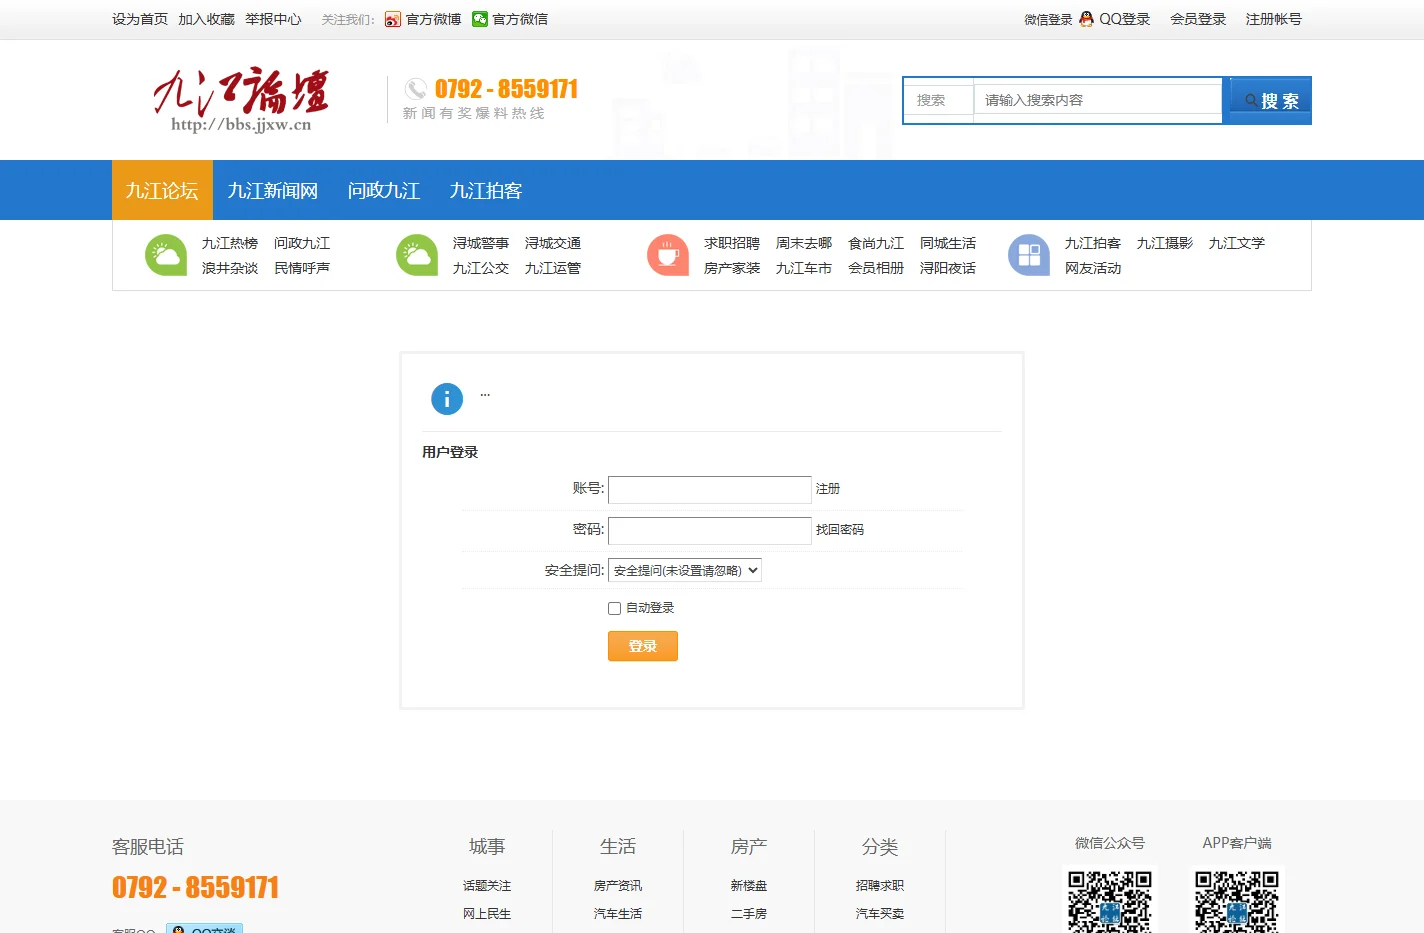
Task: Open the 九江车市 board link
Action: click(804, 268)
